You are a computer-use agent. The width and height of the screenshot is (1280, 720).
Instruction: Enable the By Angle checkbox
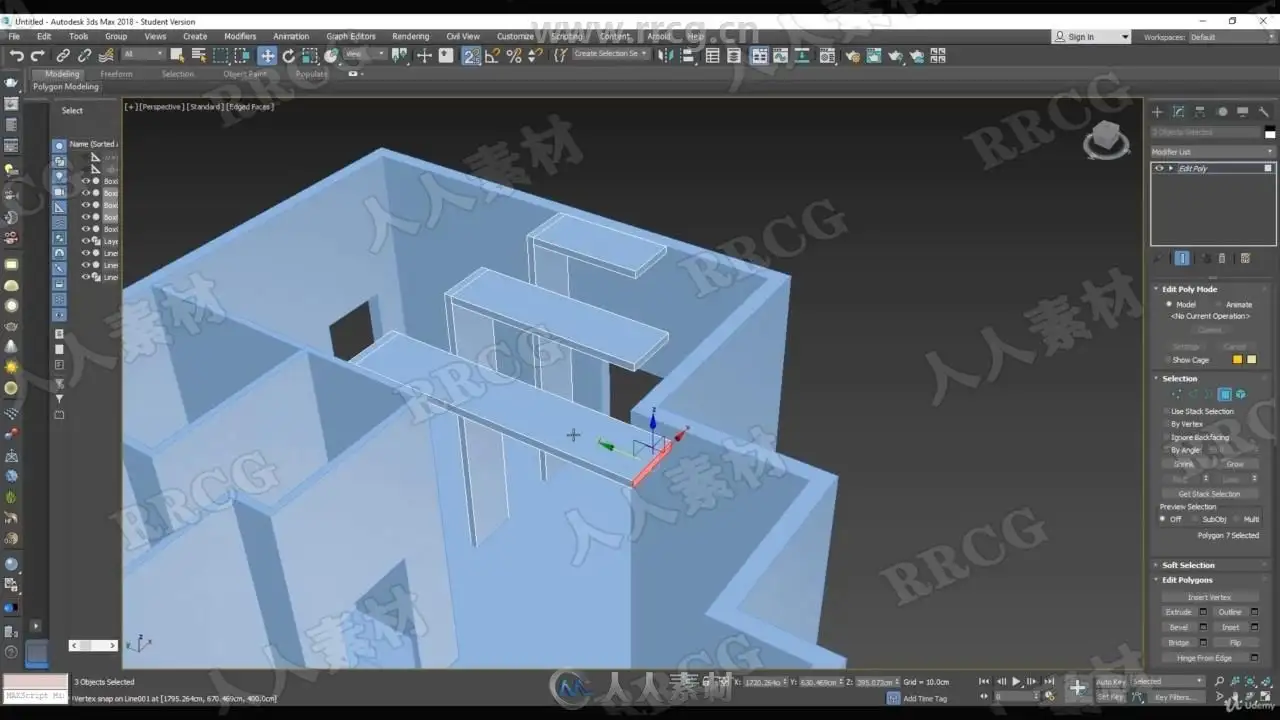[x=1167, y=450]
